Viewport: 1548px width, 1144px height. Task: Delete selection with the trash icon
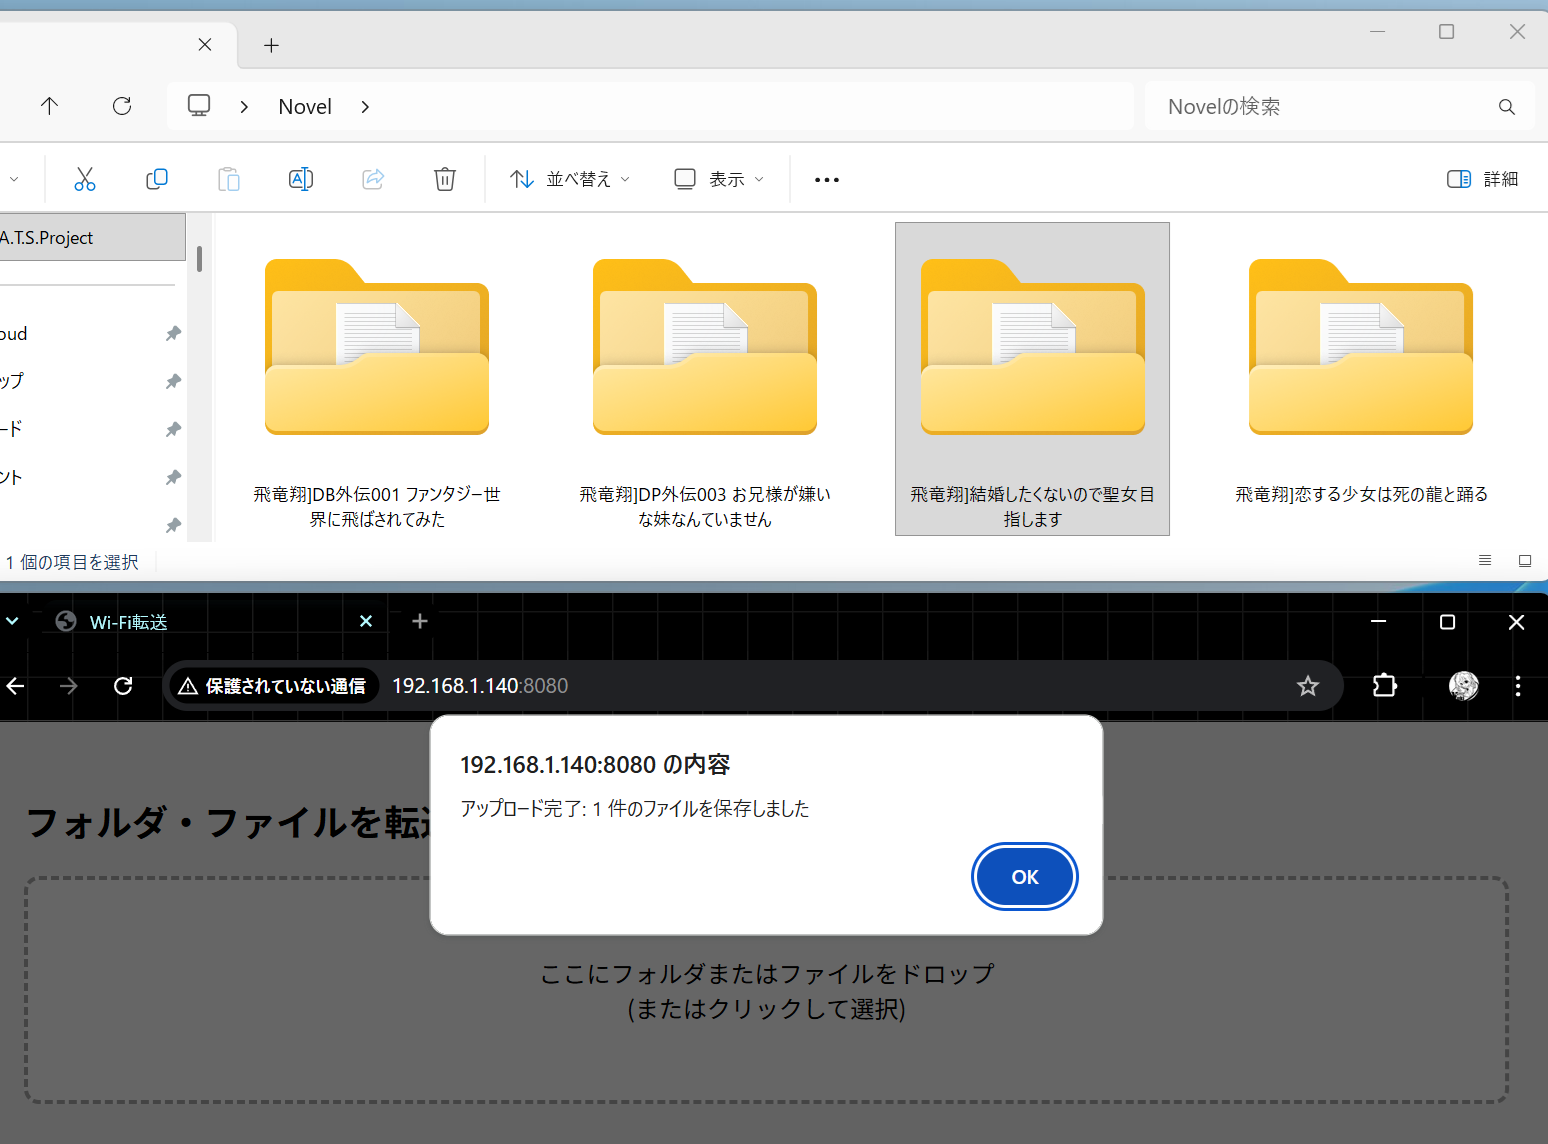(x=445, y=178)
